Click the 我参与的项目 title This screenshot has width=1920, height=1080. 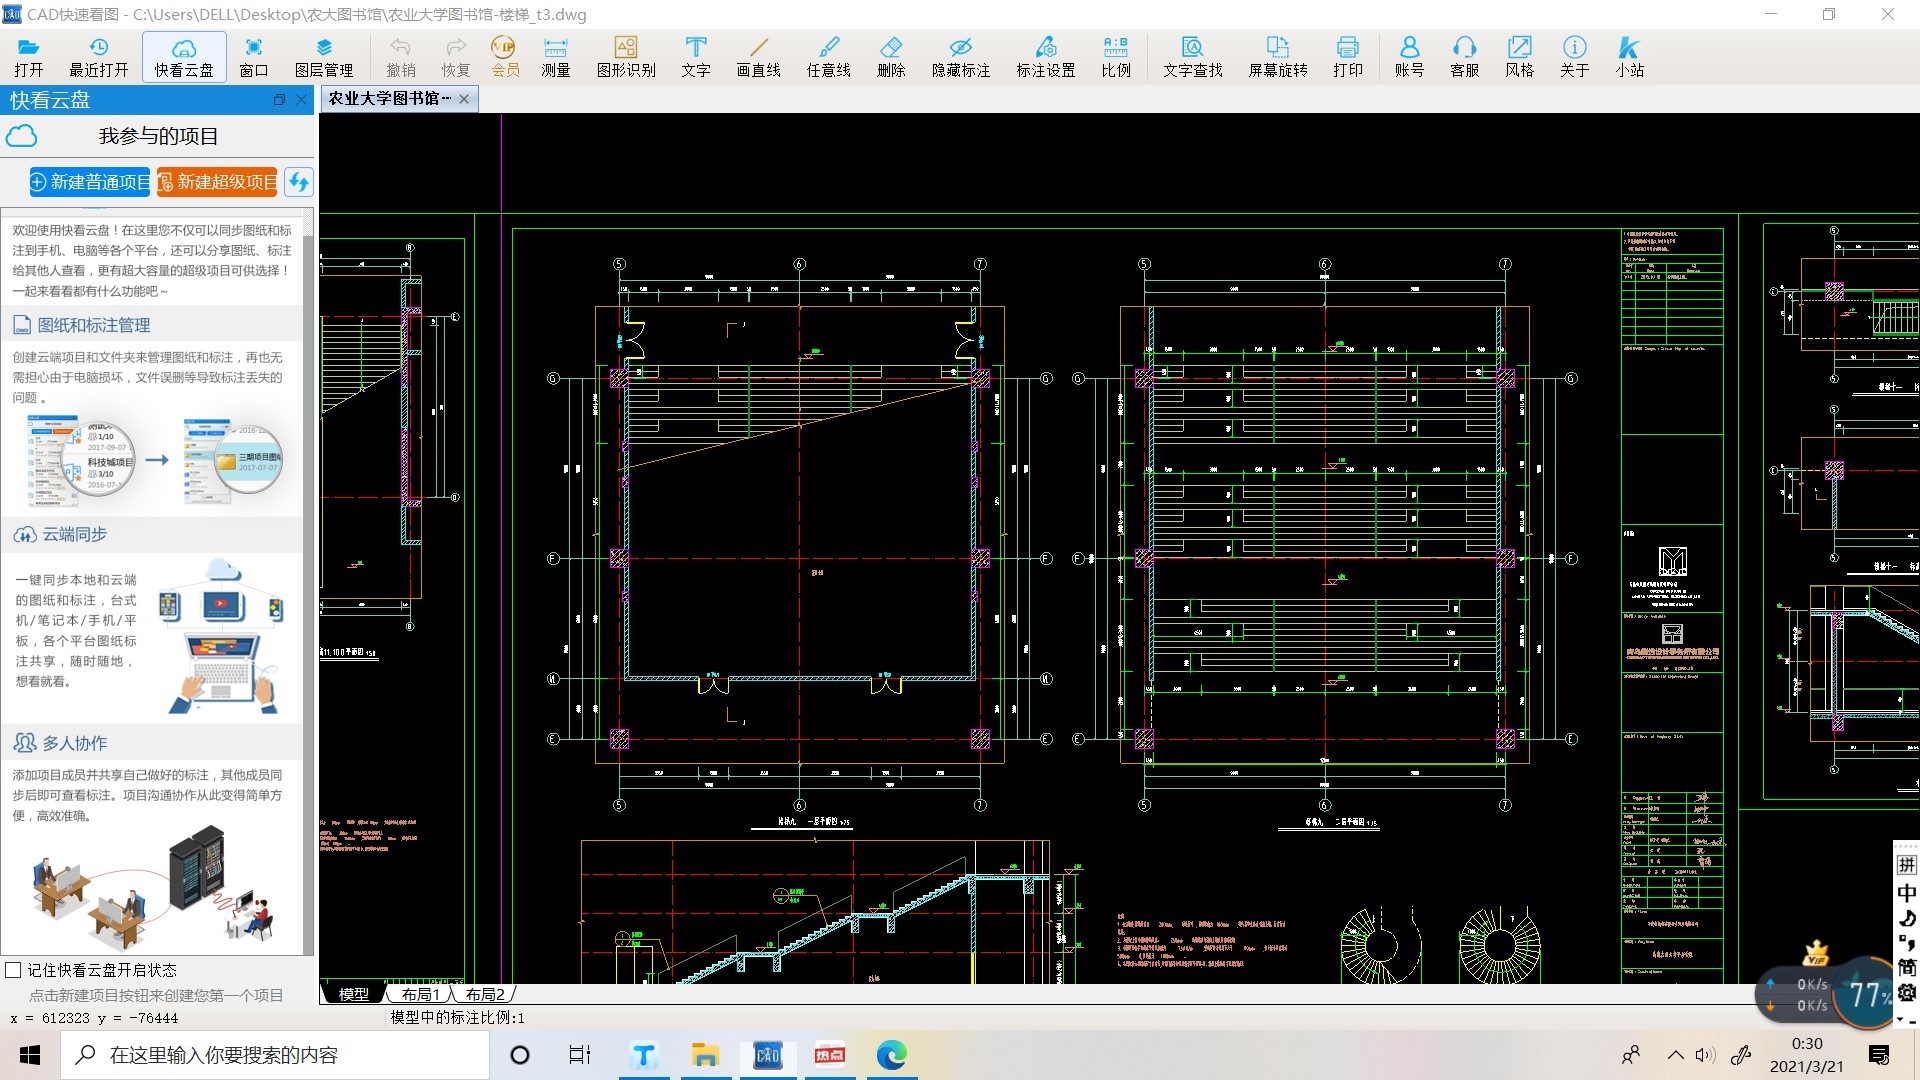point(158,136)
